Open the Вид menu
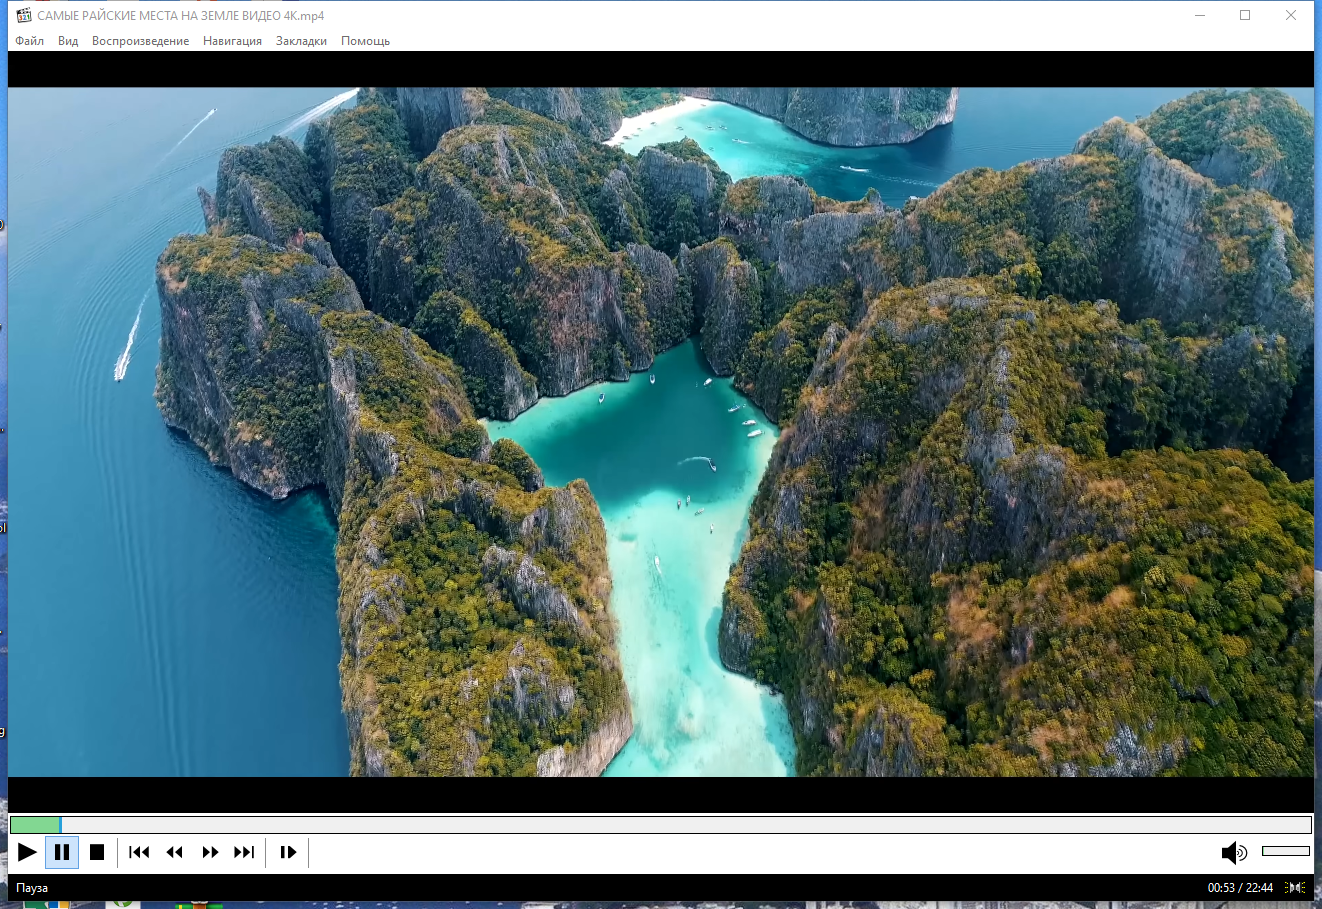Viewport: 1322px width, 909px height. (68, 41)
